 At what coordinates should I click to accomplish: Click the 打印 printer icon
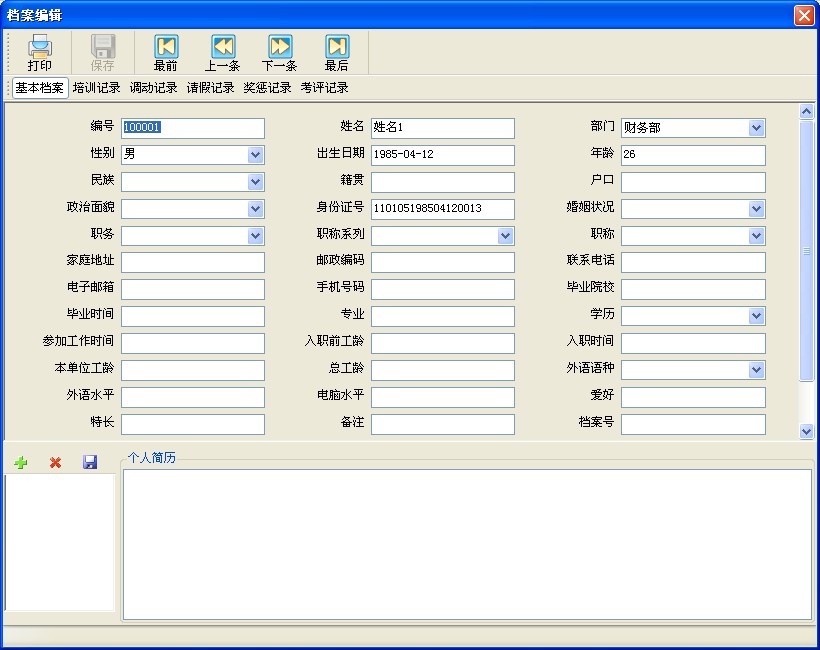(x=40, y=52)
